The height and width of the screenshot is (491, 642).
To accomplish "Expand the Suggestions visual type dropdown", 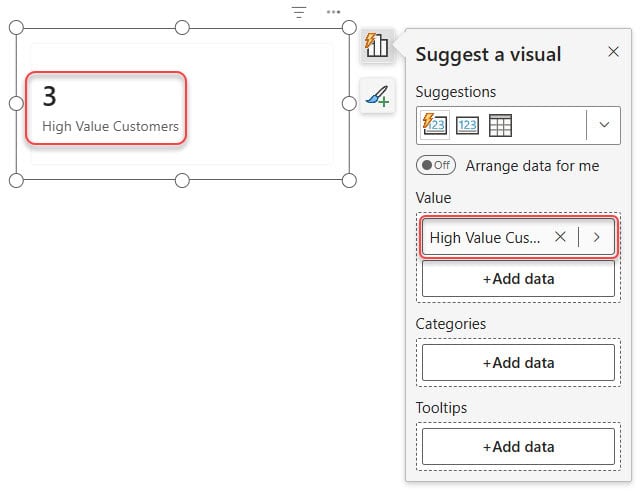I will point(603,125).
